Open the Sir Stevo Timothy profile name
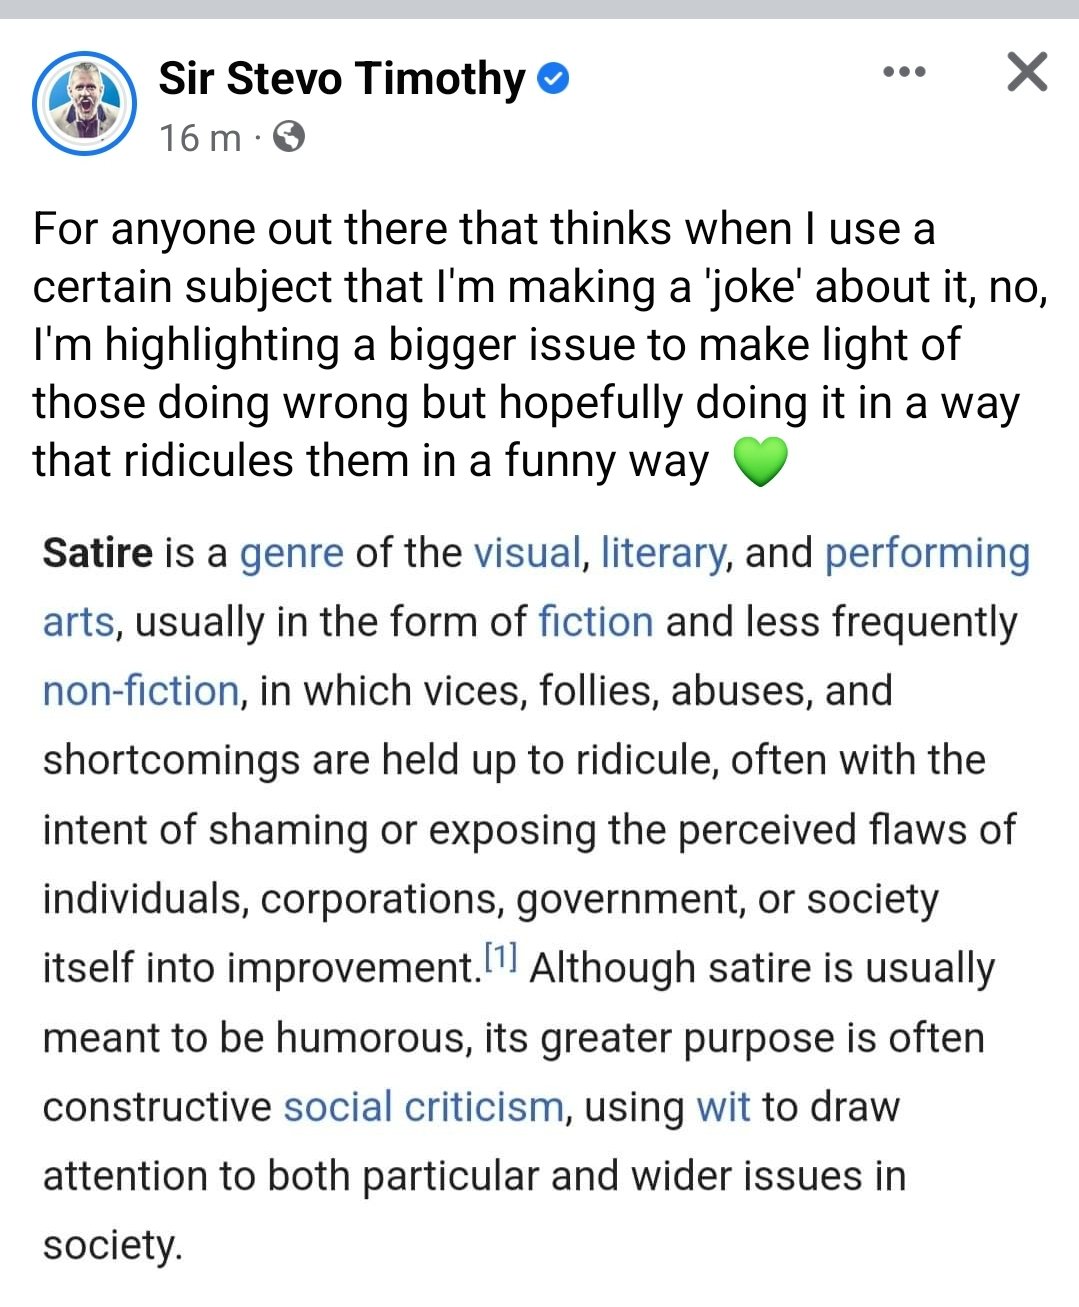1079x1307 pixels. pyautogui.click(x=342, y=78)
